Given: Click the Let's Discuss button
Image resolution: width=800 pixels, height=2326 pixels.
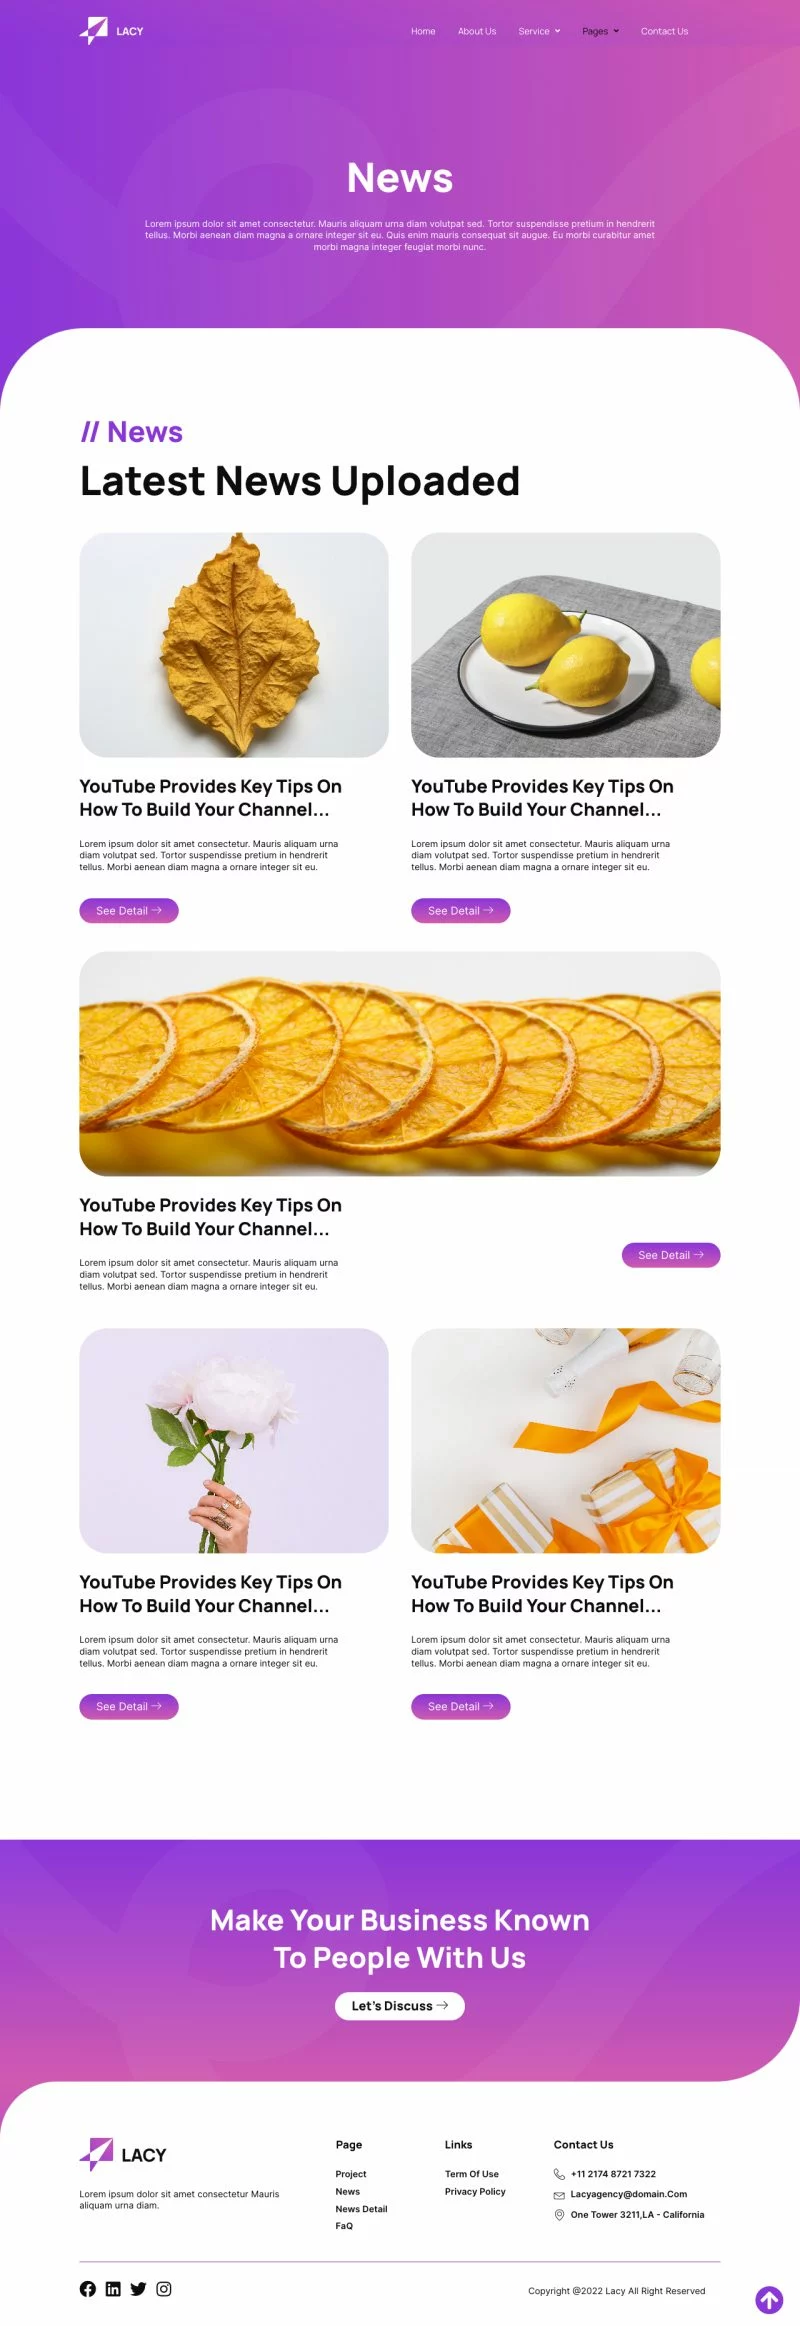Looking at the screenshot, I should [x=400, y=2005].
